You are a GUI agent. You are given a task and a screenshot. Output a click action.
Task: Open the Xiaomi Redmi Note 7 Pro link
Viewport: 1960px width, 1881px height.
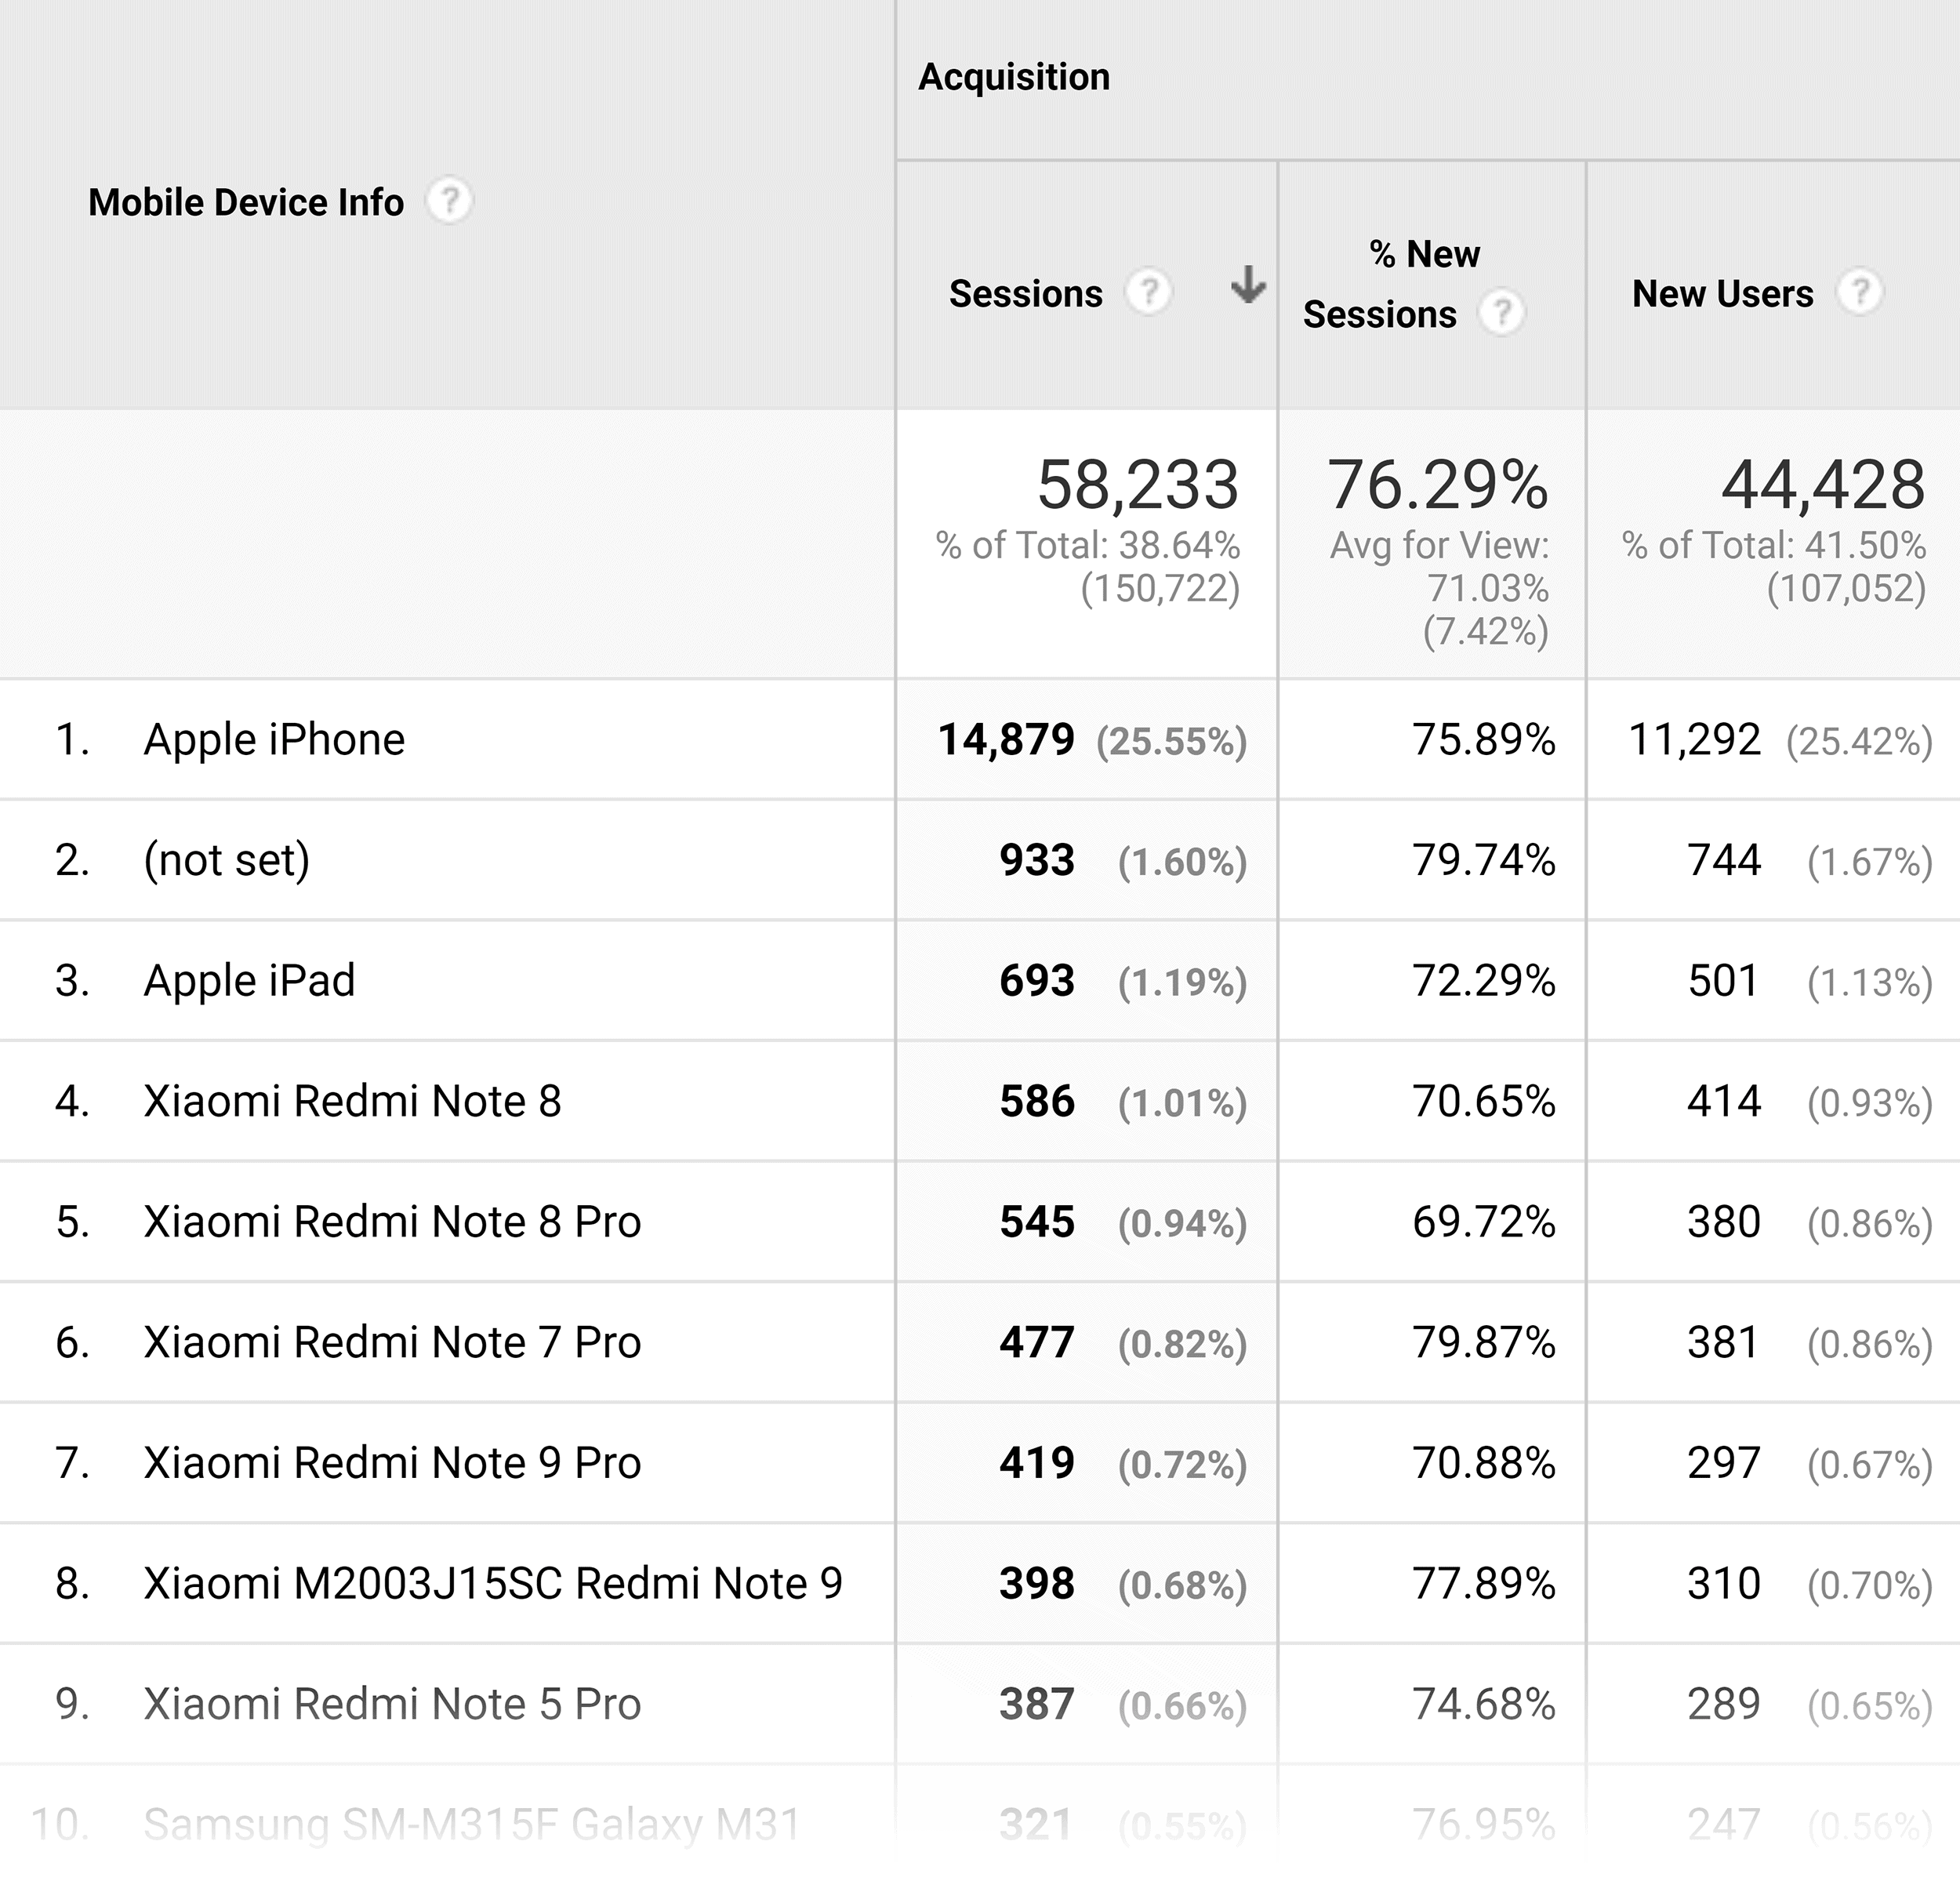[x=392, y=1342]
